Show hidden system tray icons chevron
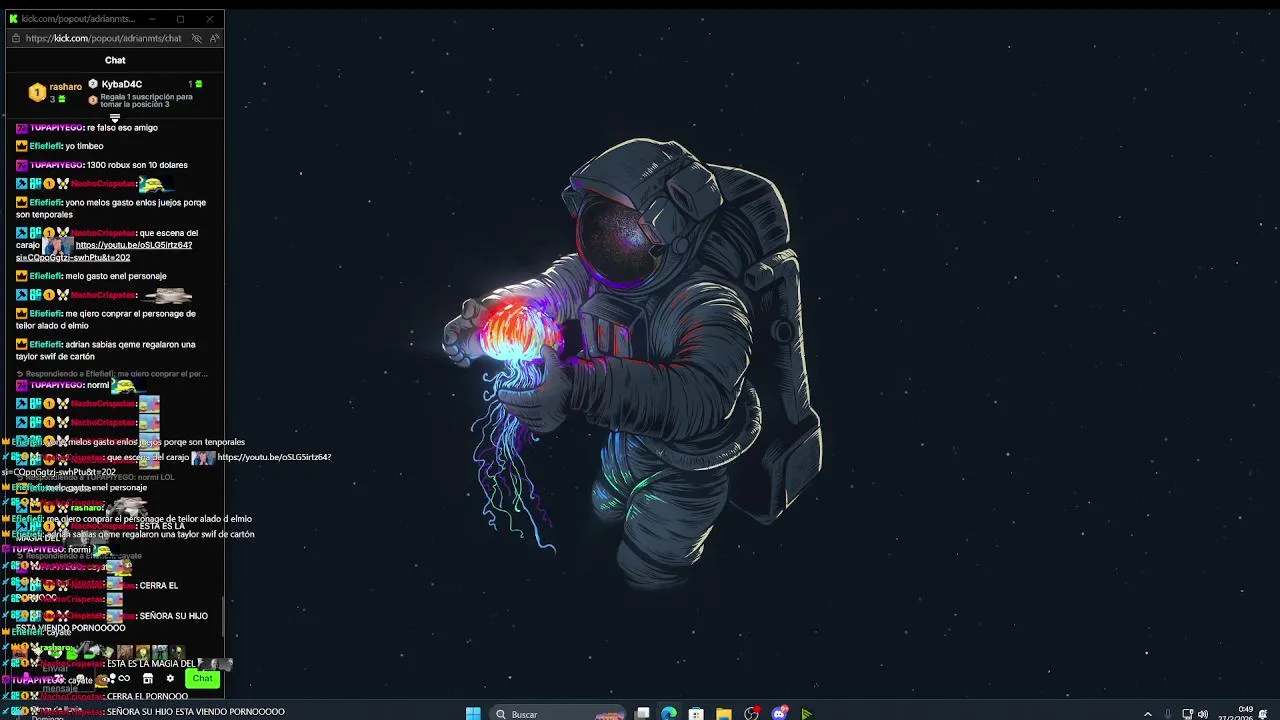This screenshot has width=1280, height=720. point(1147,714)
